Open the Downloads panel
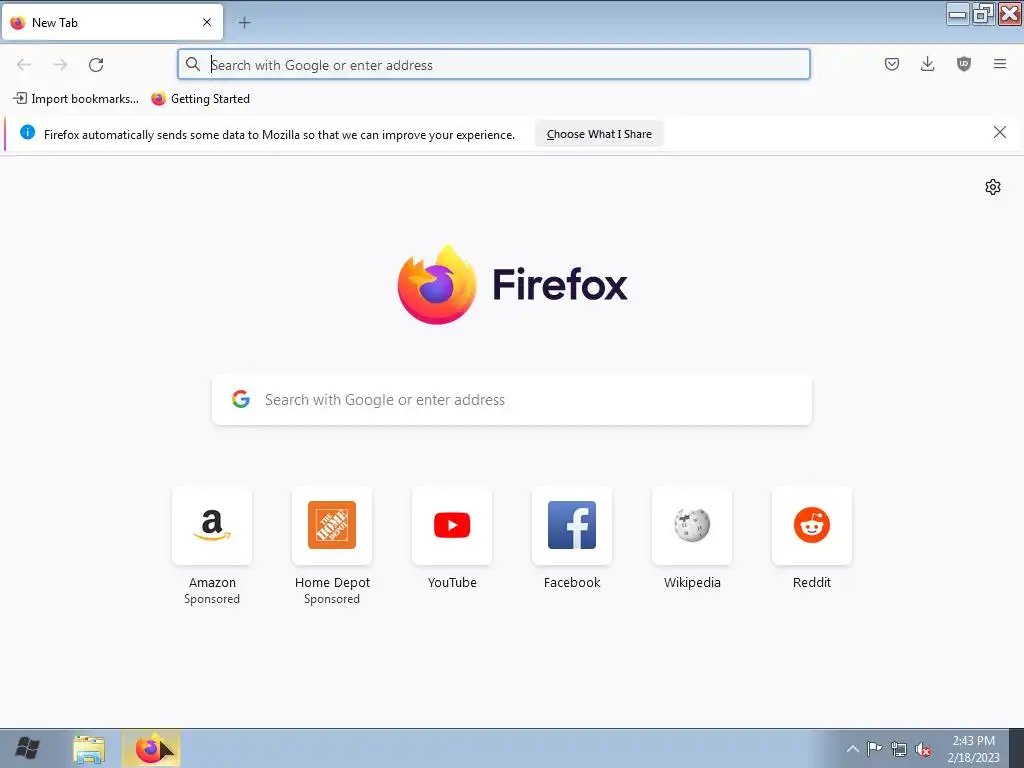Viewport: 1024px width, 768px height. (927, 64)
